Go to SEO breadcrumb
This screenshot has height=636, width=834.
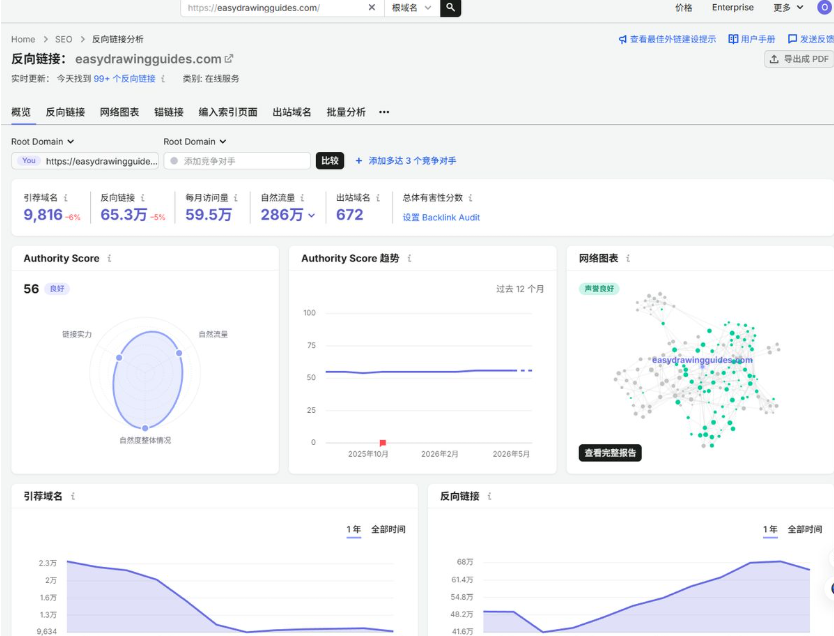(x=63, y=39)
